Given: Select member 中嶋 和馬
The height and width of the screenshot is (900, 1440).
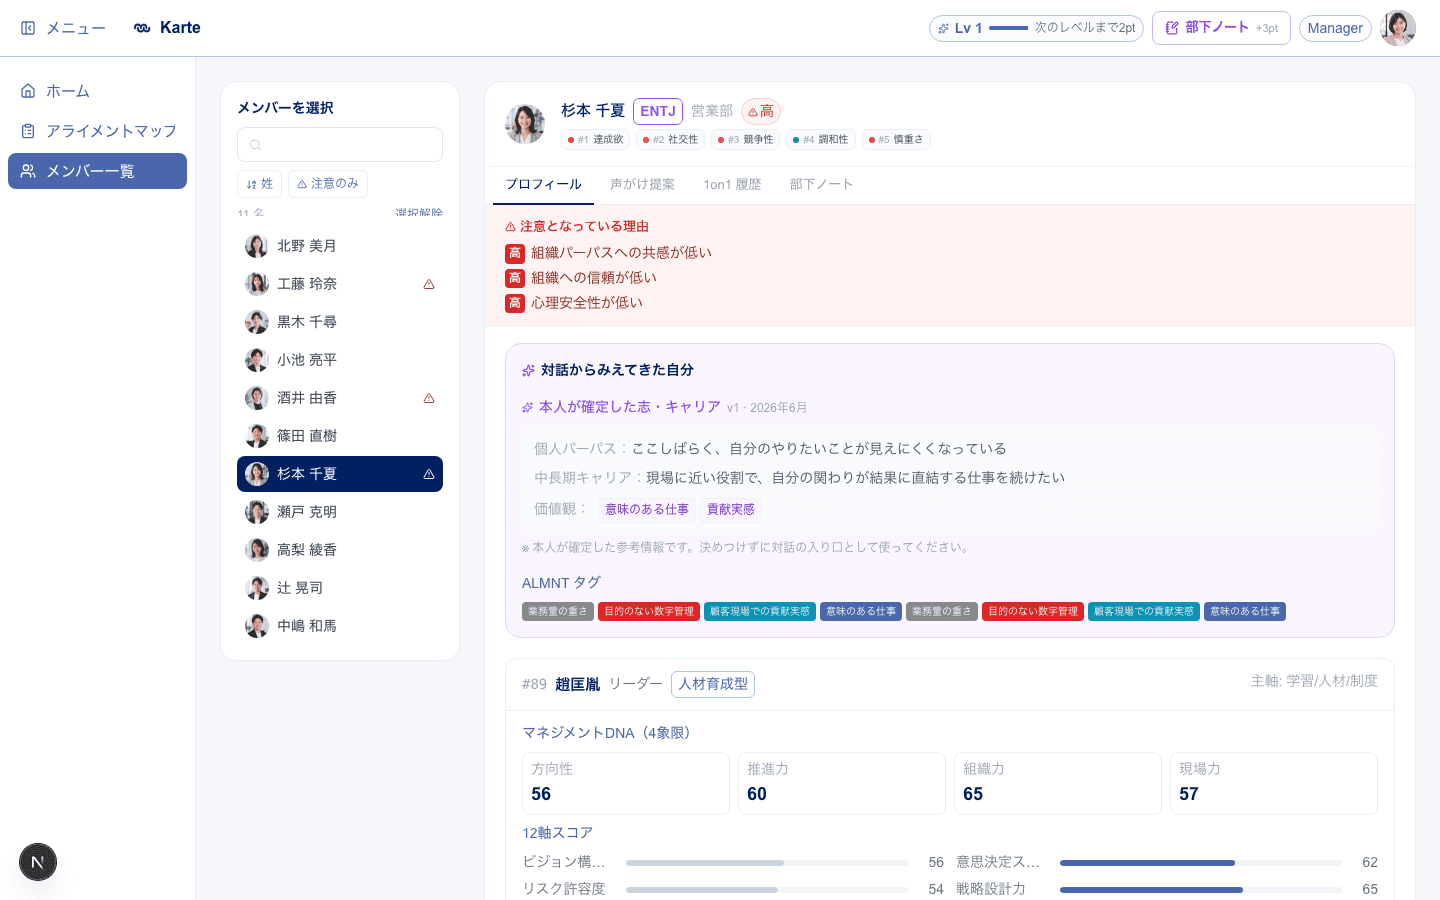Looking at the screenshot, I should pos(340,626).
